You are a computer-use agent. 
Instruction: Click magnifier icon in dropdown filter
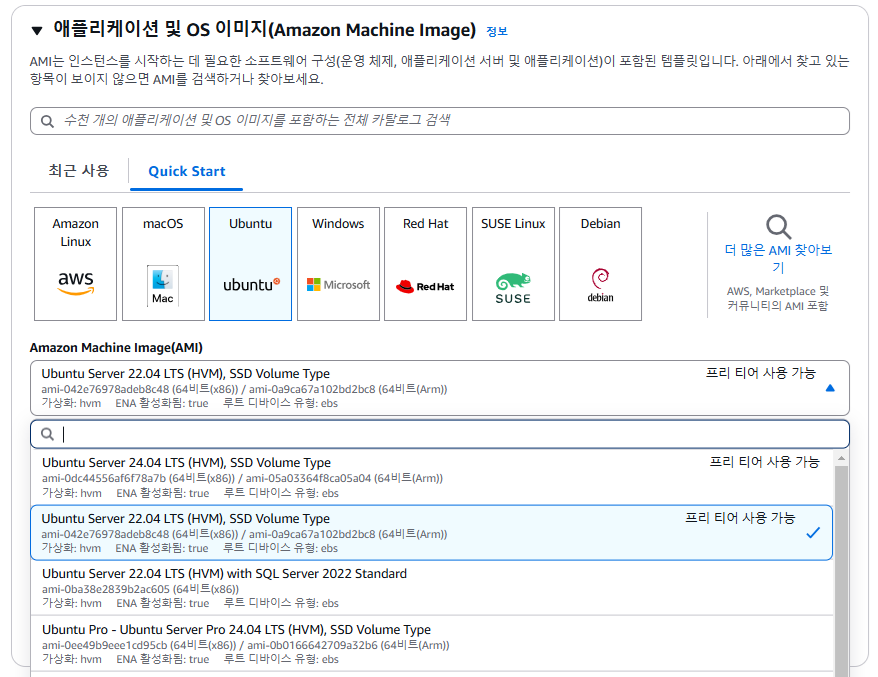click(x=48, y=435)
